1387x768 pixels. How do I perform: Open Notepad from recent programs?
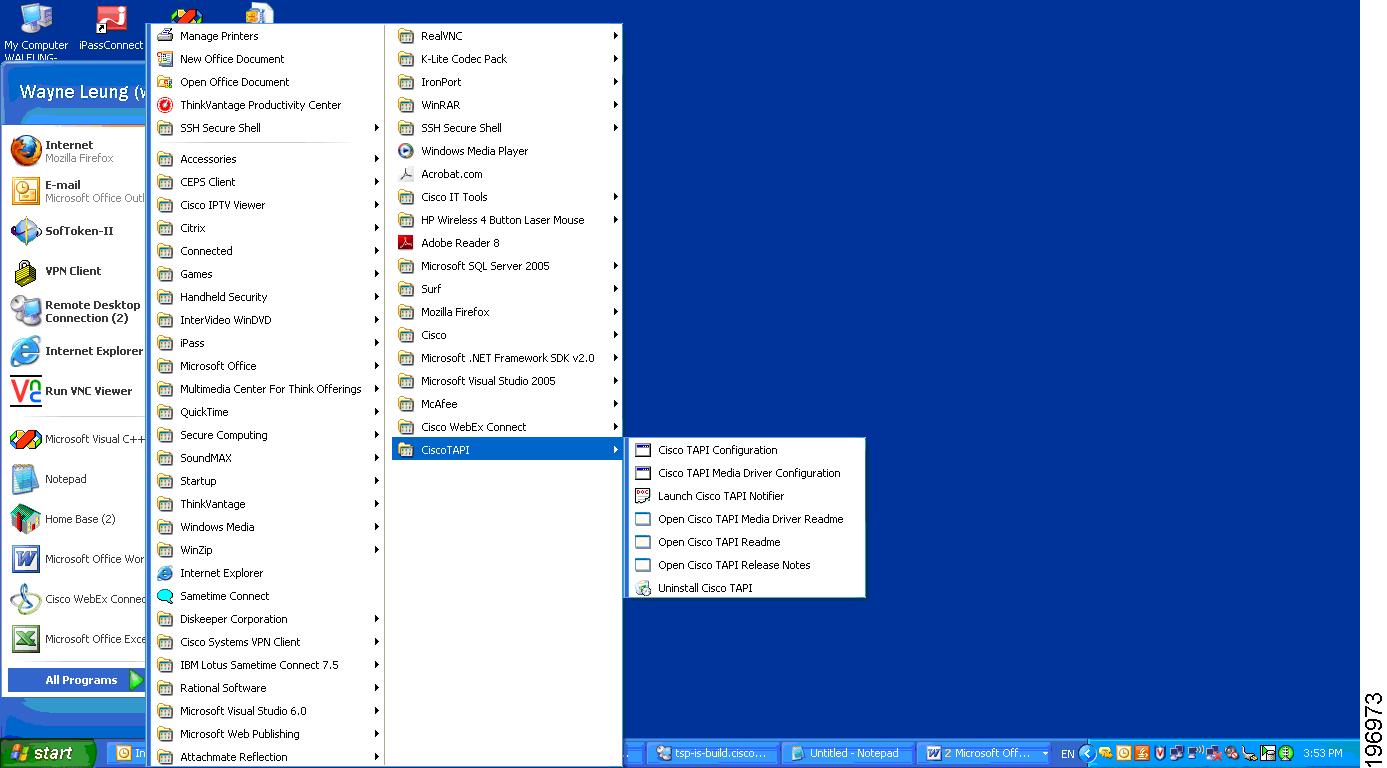click(76, 479)
